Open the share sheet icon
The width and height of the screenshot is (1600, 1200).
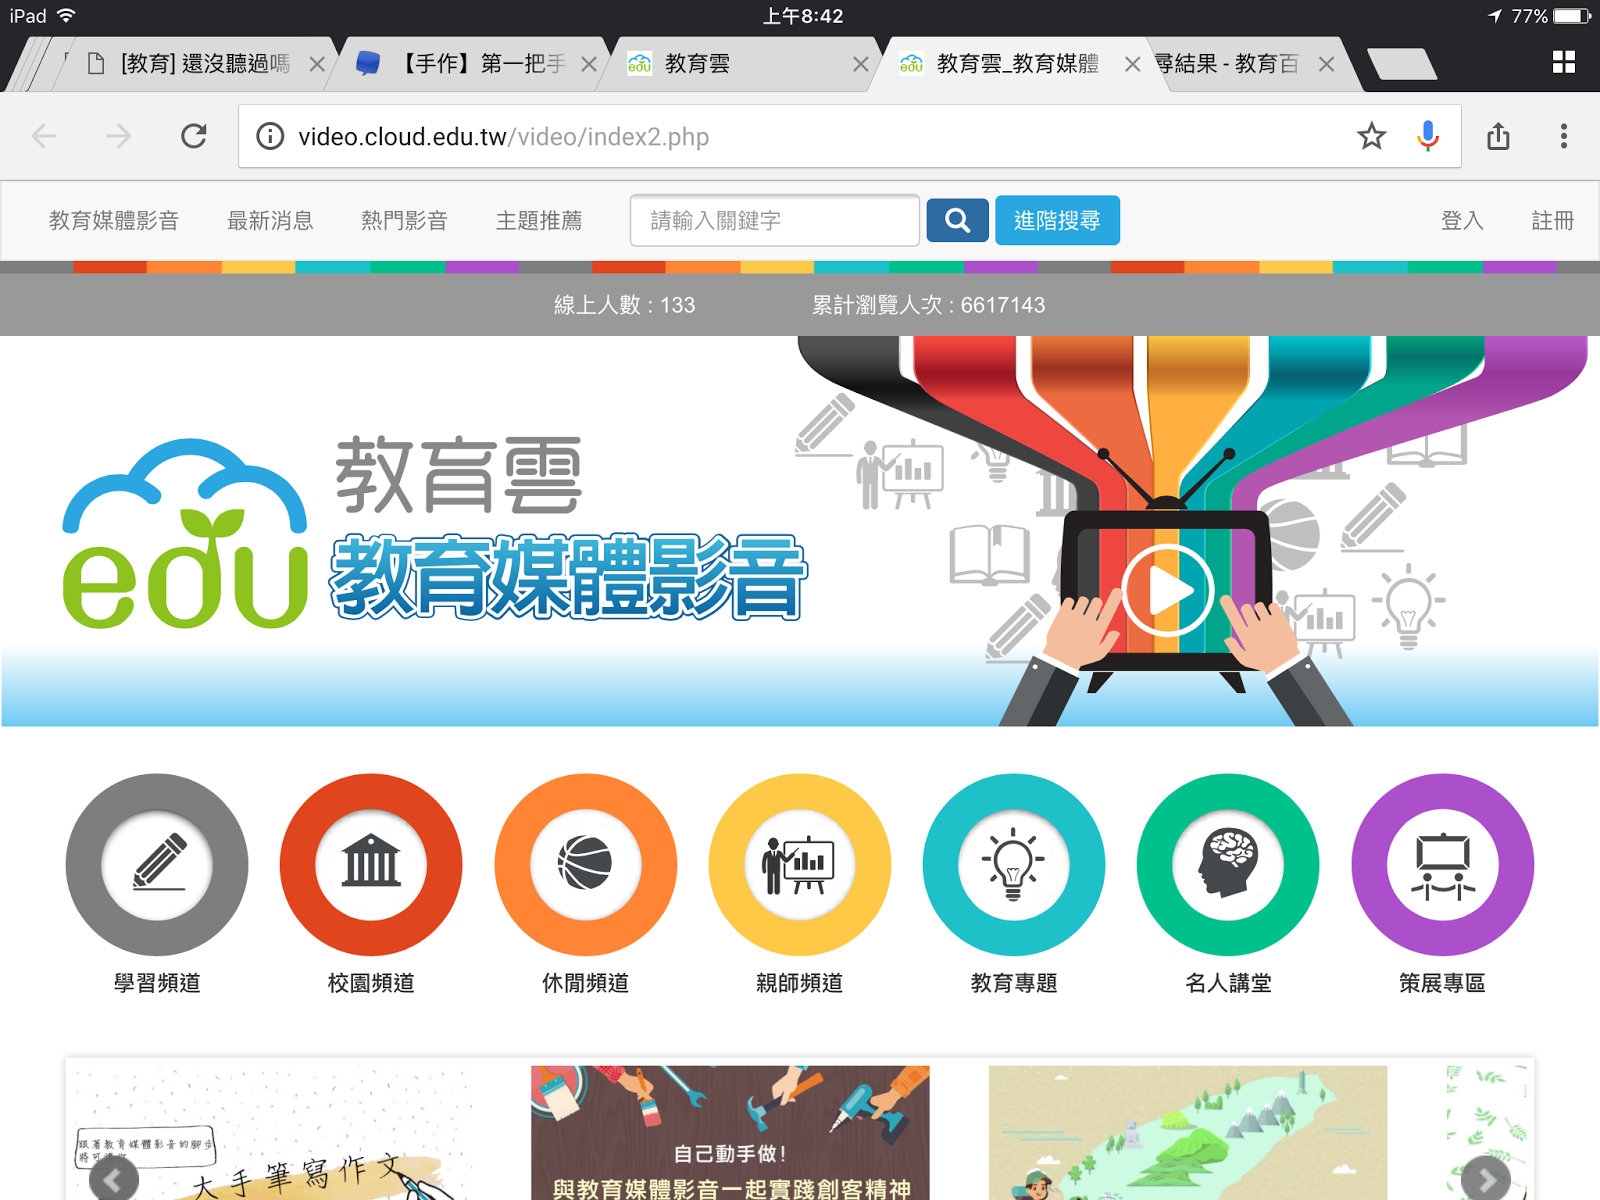click(x=1498, y=136)
